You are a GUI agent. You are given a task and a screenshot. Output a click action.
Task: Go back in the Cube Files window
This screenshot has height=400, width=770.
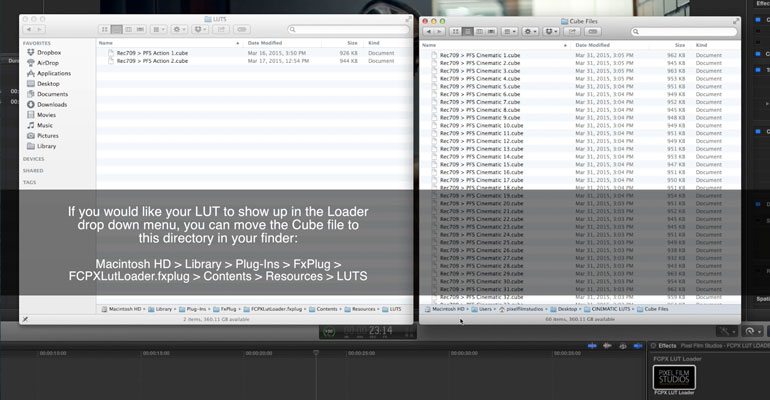click(x=429, y=31)
